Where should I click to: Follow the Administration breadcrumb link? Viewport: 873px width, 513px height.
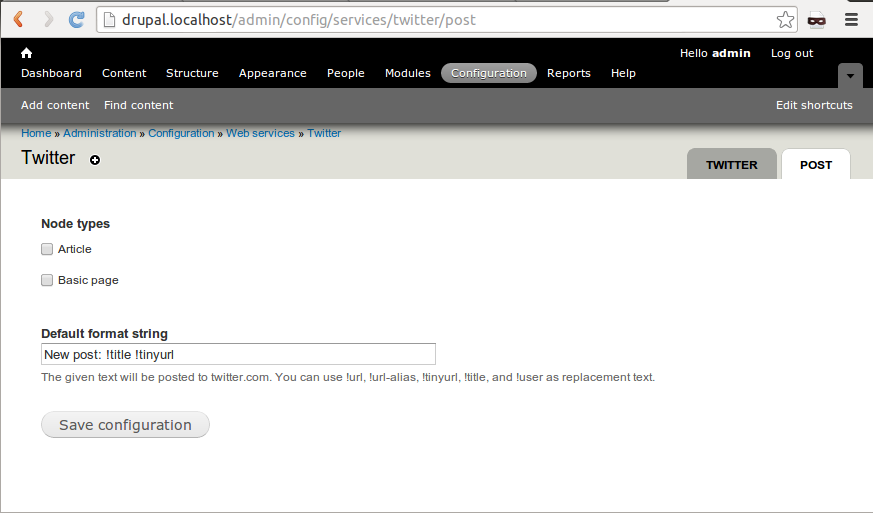[x=100, y=133]
